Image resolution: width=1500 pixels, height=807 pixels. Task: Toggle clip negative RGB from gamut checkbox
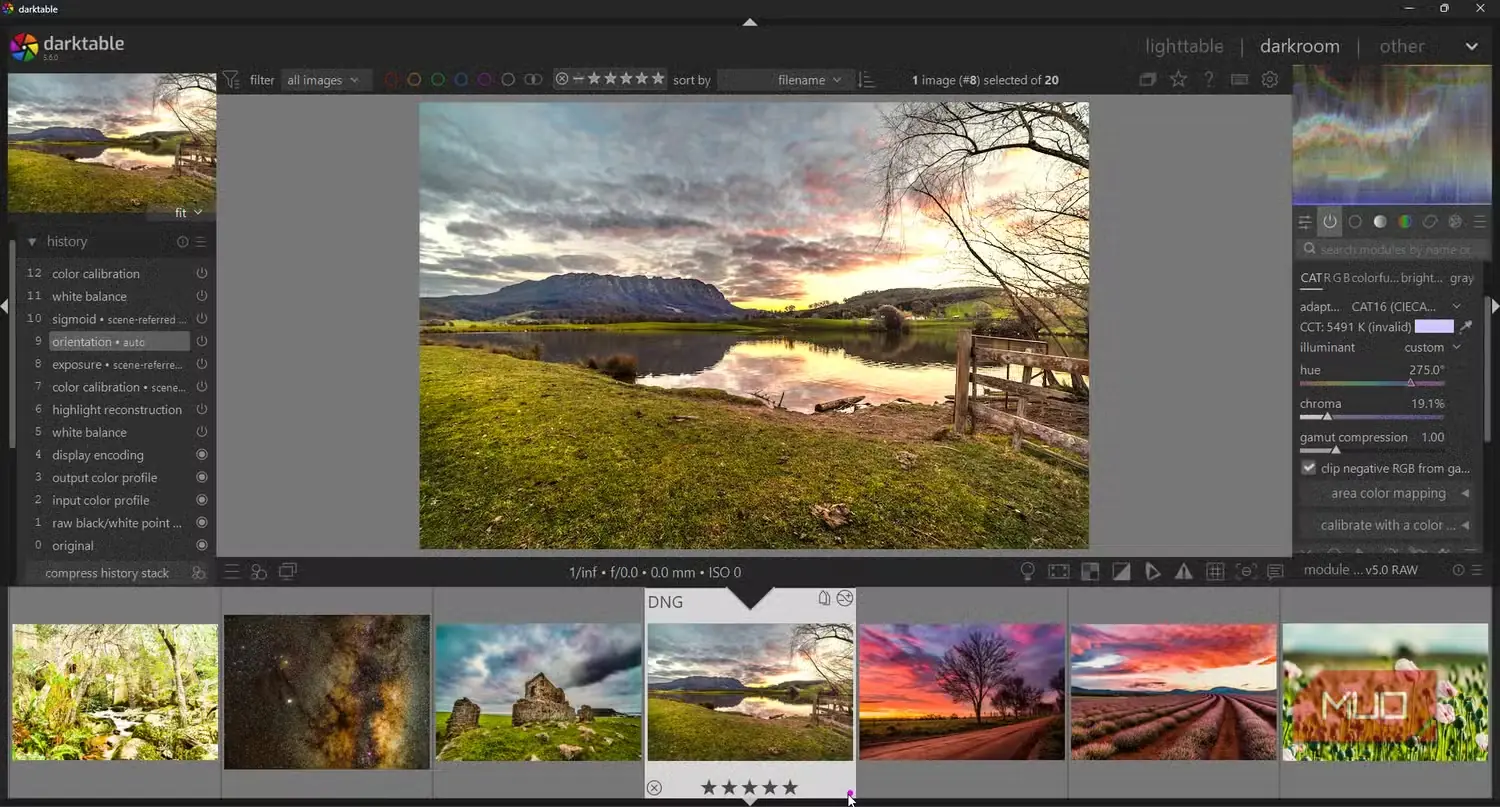coord(1309,468)
